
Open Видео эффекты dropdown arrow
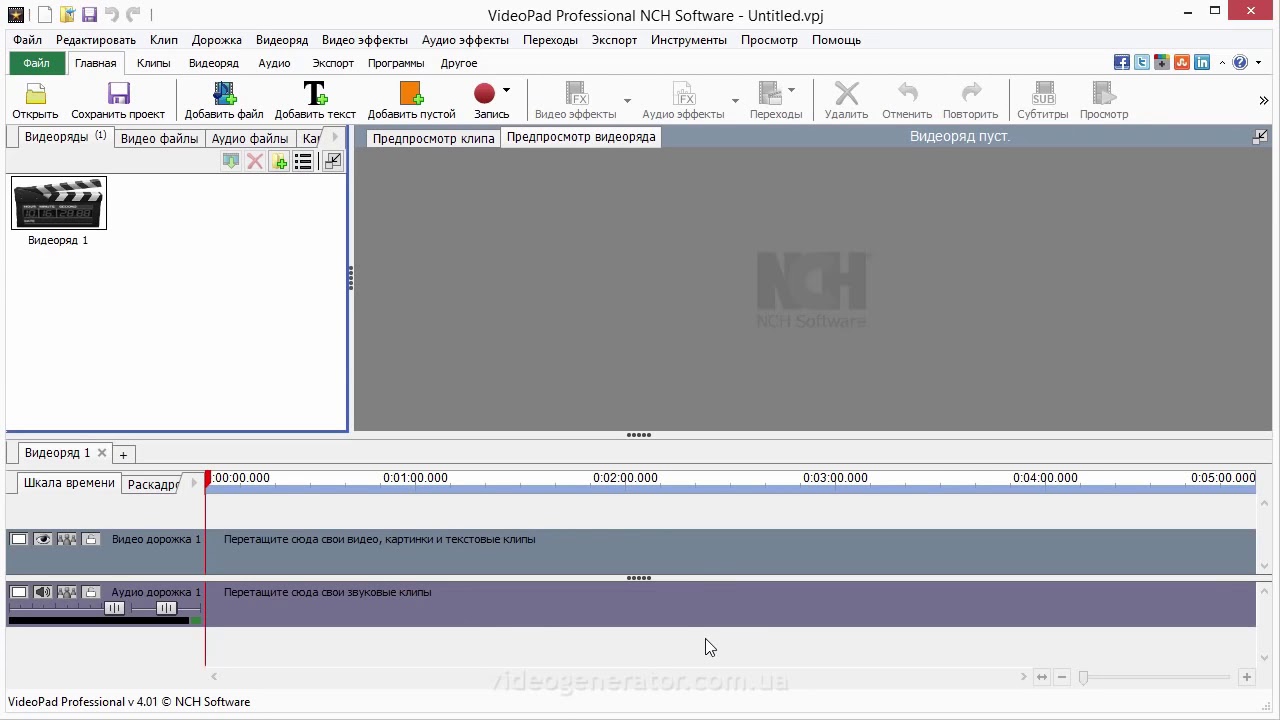pos(627,101)
